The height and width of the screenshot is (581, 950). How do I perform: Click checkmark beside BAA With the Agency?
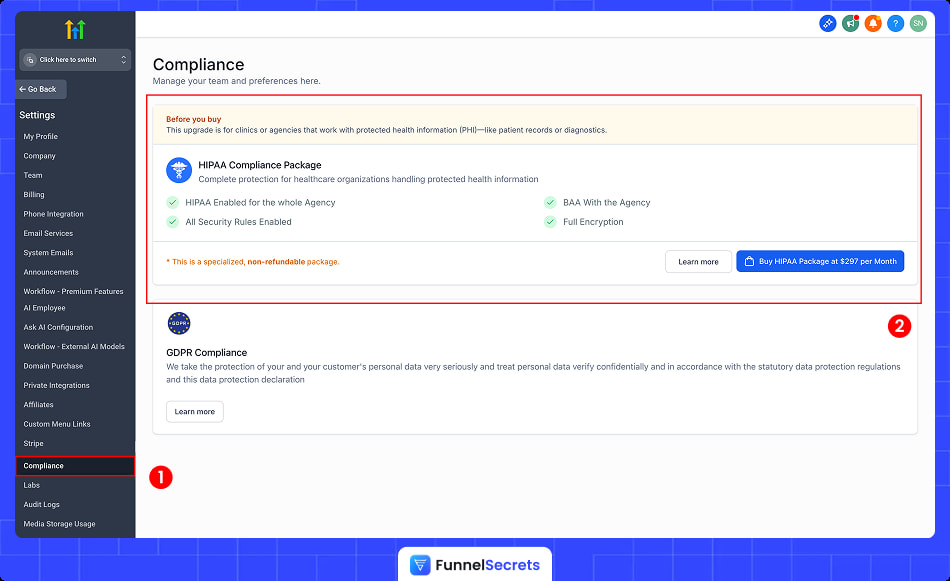click(550, 201)
